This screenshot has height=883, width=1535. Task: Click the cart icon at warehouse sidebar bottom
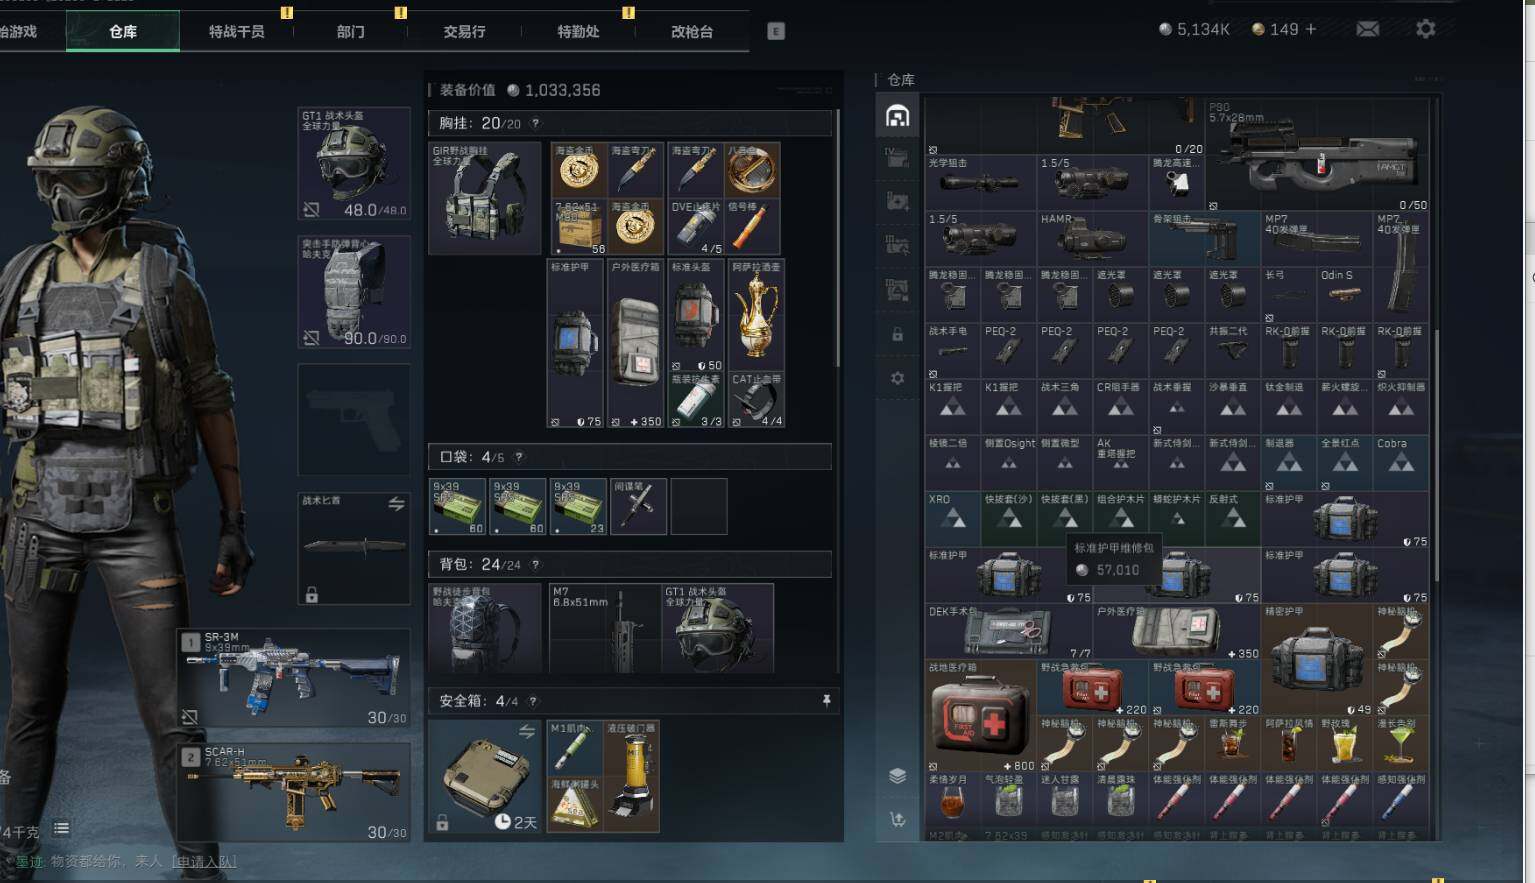(897, 819)
